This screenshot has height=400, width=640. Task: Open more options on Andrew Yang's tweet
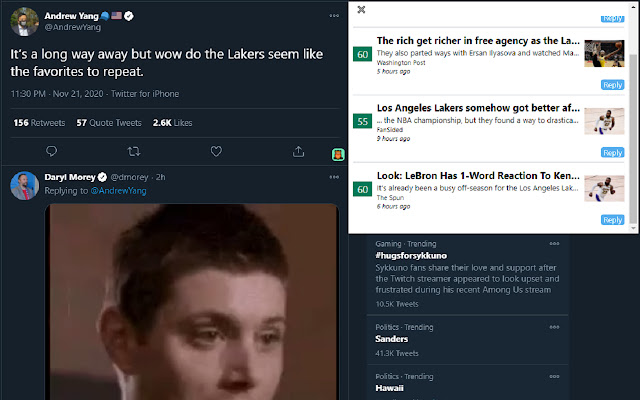(x=334, y=16)
